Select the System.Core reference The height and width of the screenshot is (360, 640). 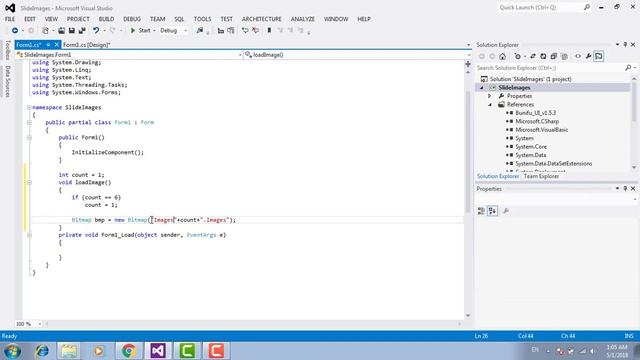(531, 147)
